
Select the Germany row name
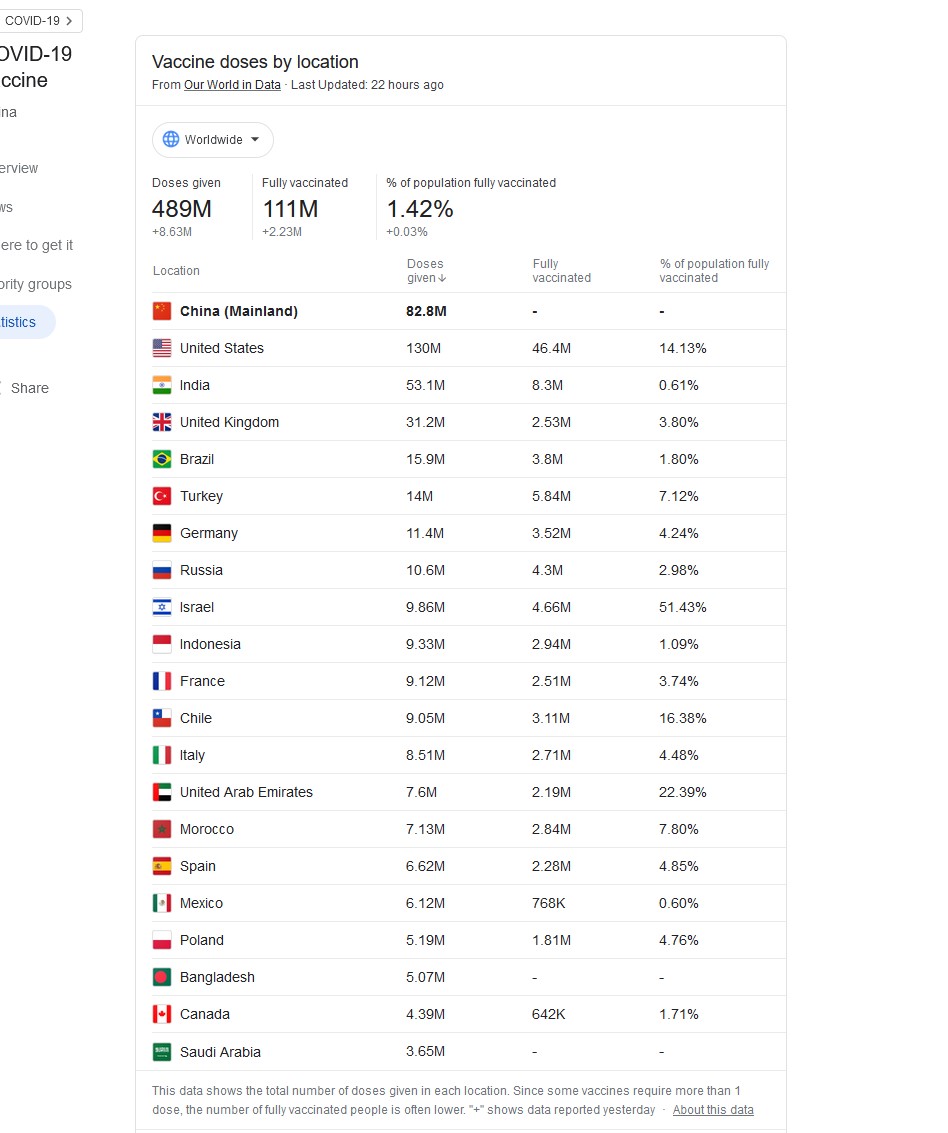click(x=208, y=533)
